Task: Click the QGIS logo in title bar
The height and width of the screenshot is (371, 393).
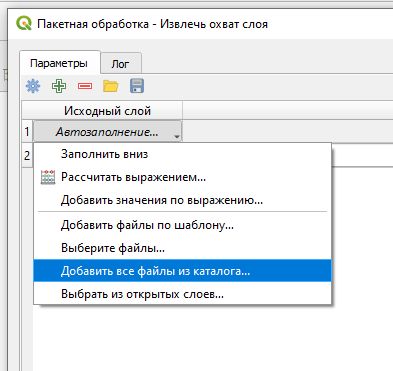Action: coord(24,24)
